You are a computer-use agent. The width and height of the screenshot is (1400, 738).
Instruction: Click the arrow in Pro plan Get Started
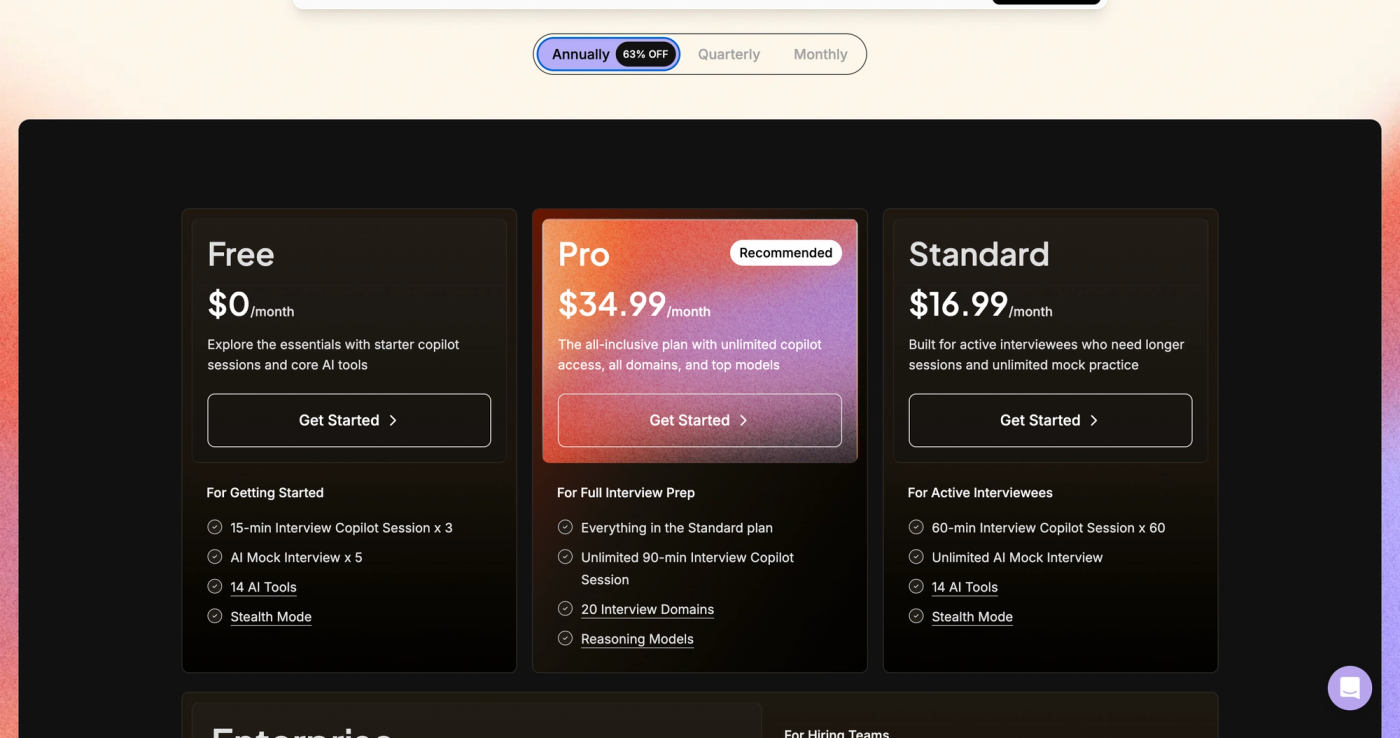pos(743,420)
